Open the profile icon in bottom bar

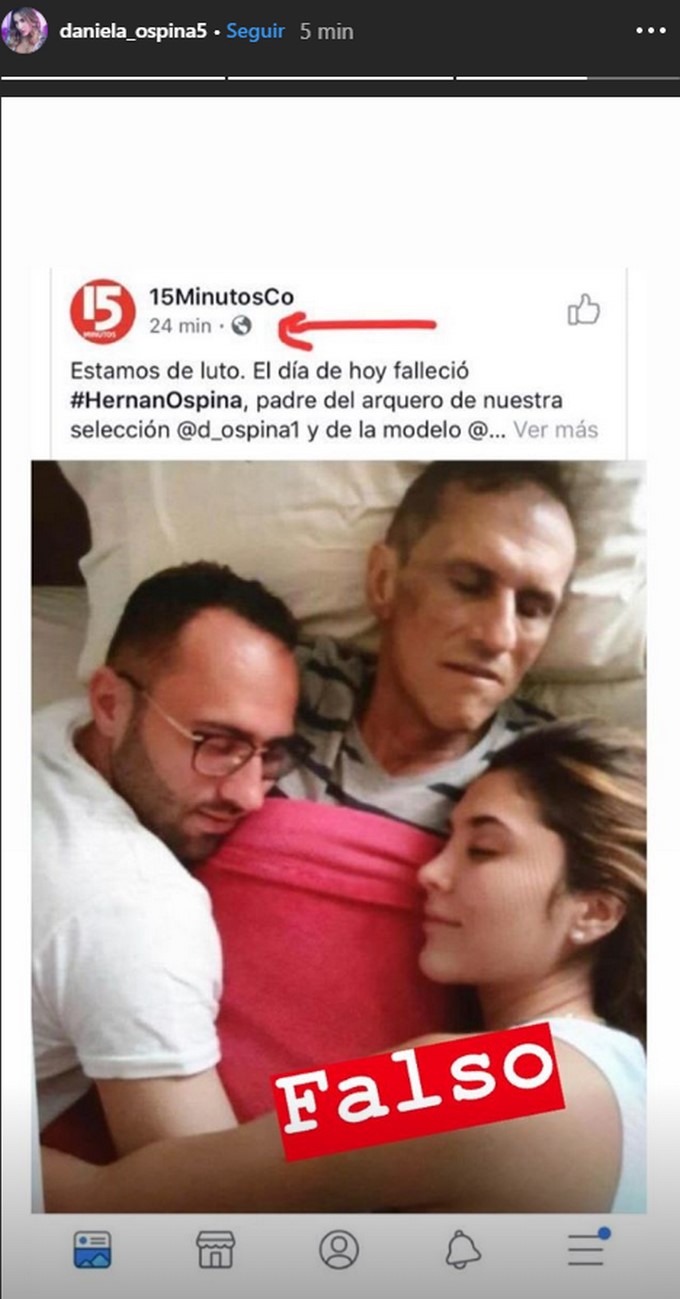click(x=339, y=1250)
